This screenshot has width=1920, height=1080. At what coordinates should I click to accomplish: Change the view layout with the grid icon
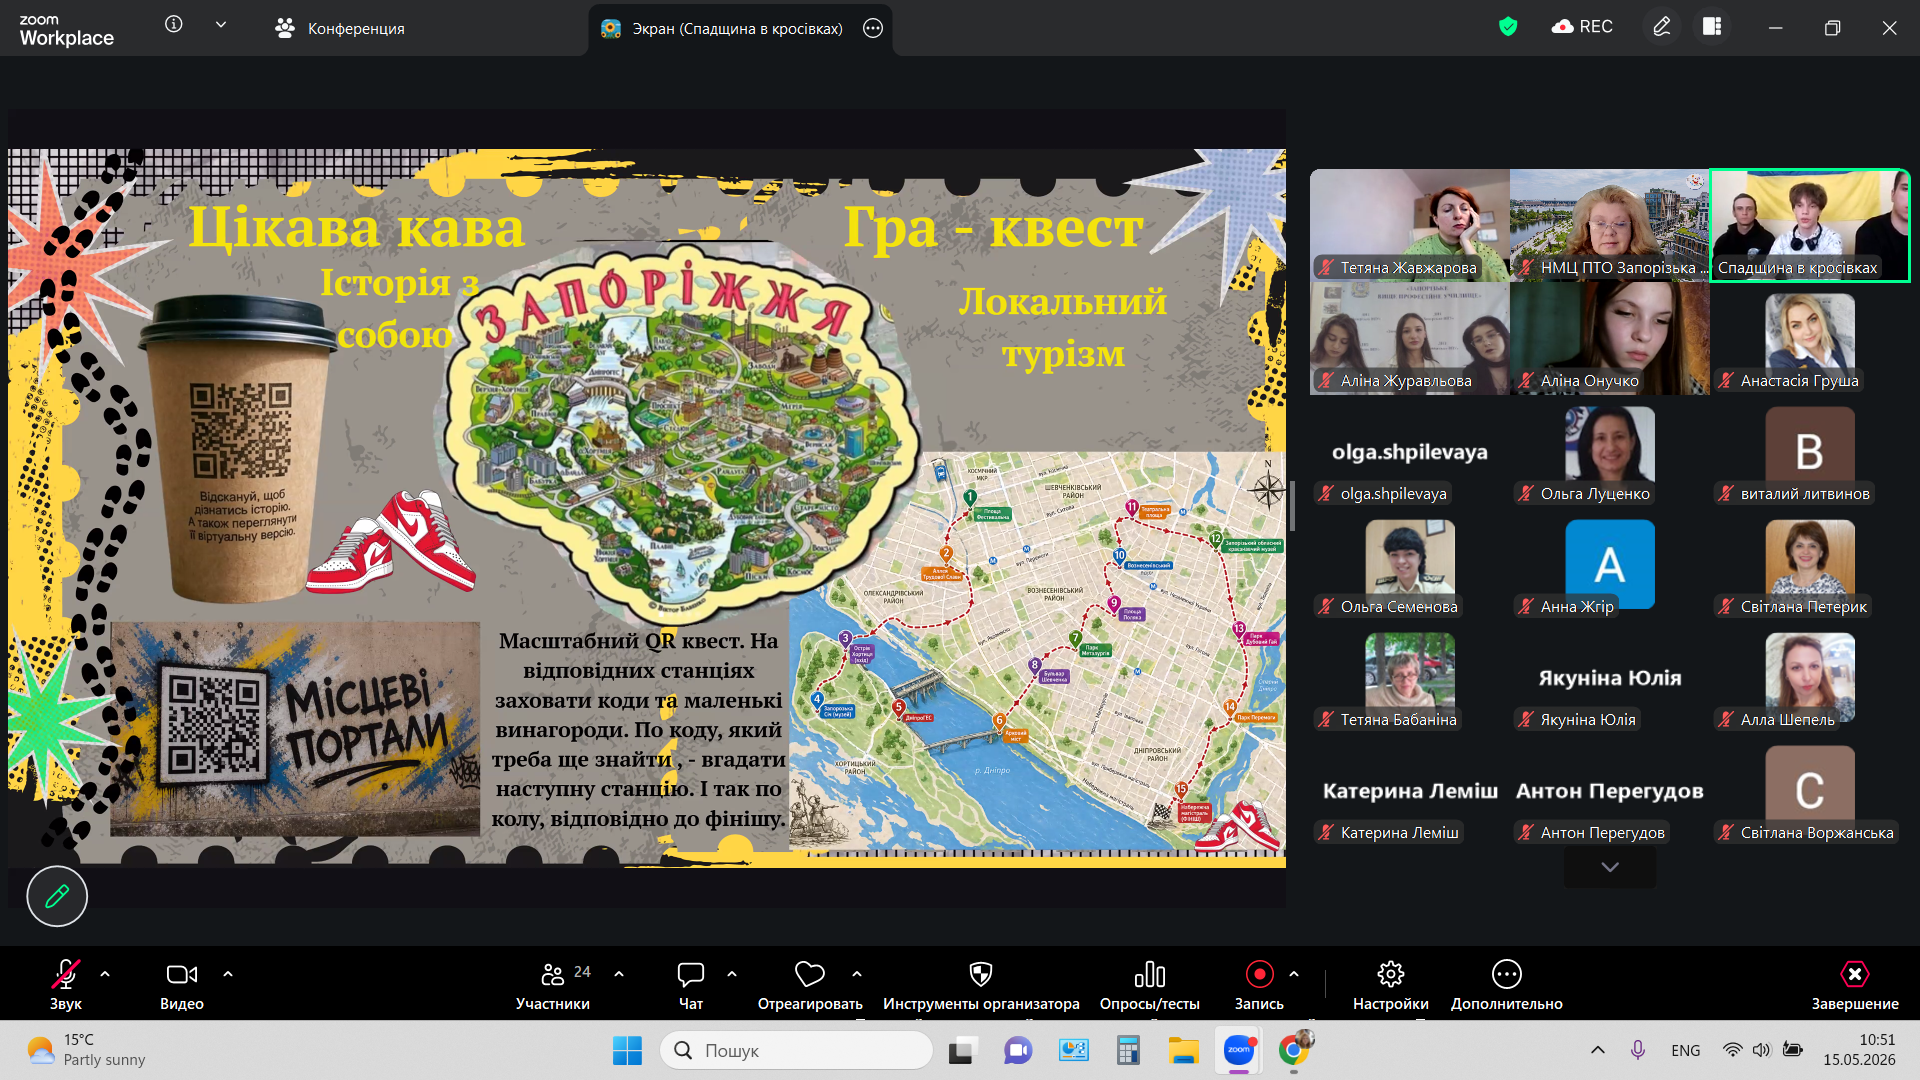1712,27
